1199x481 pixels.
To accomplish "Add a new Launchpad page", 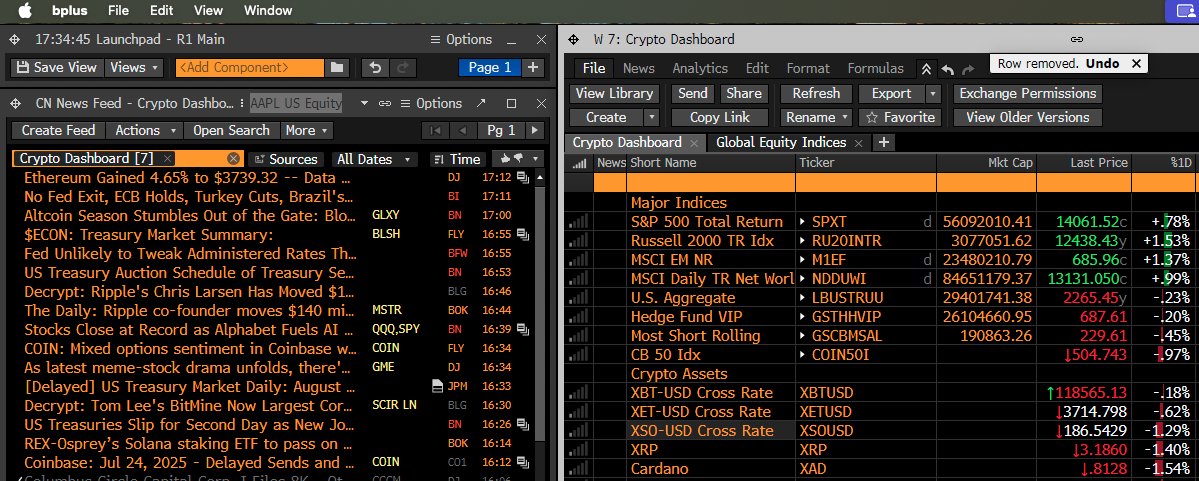I will tap(533, 67).
